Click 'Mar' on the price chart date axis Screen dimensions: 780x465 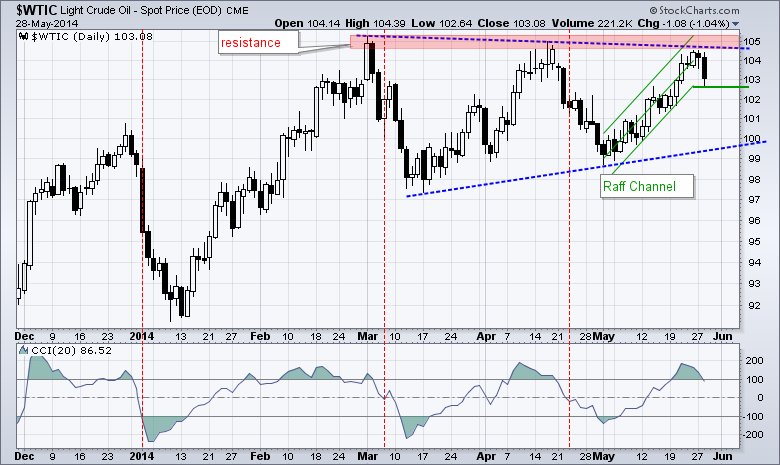pos(368,336)
